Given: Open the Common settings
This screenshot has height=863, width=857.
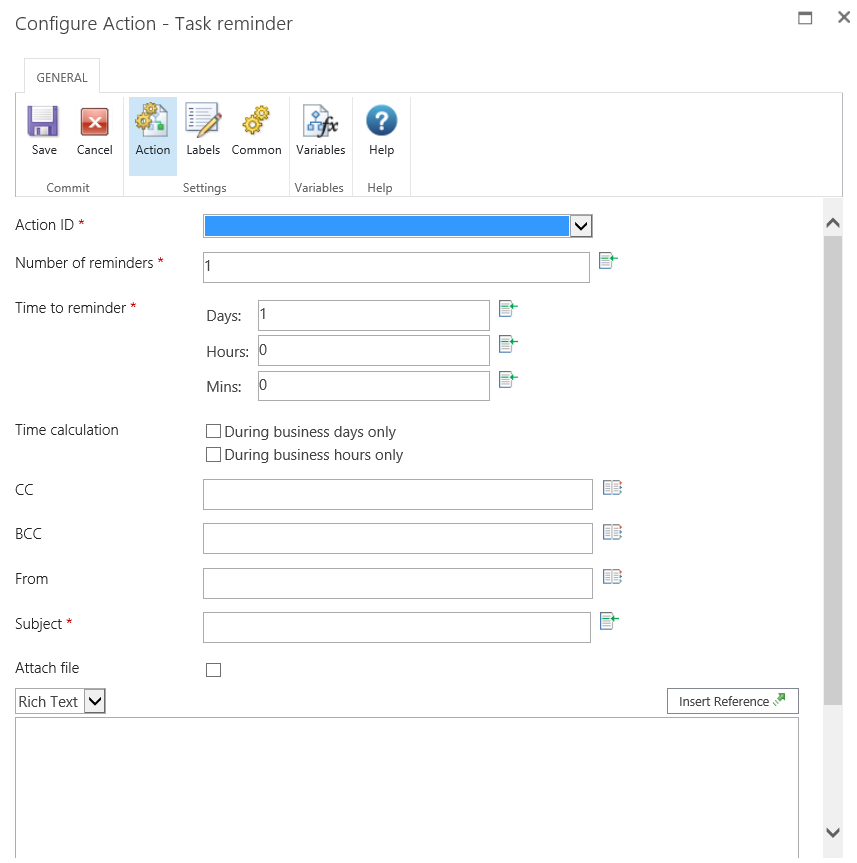Looking at the screenshot, I should [256, 123].
